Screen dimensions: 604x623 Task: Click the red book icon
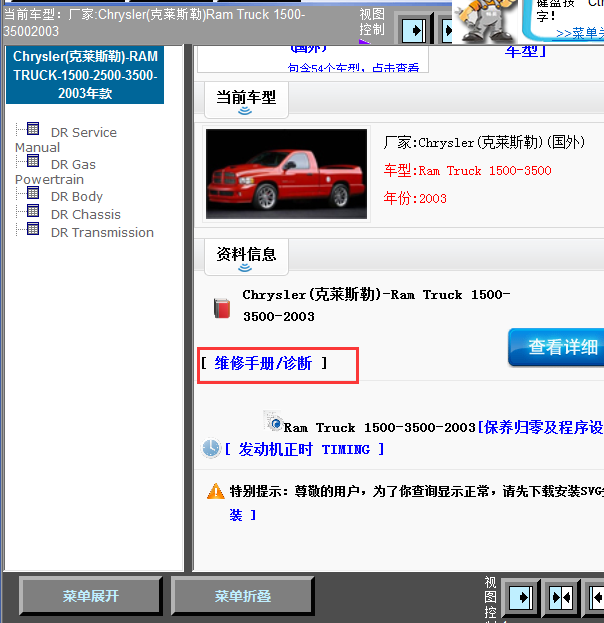tap(222, 308)
